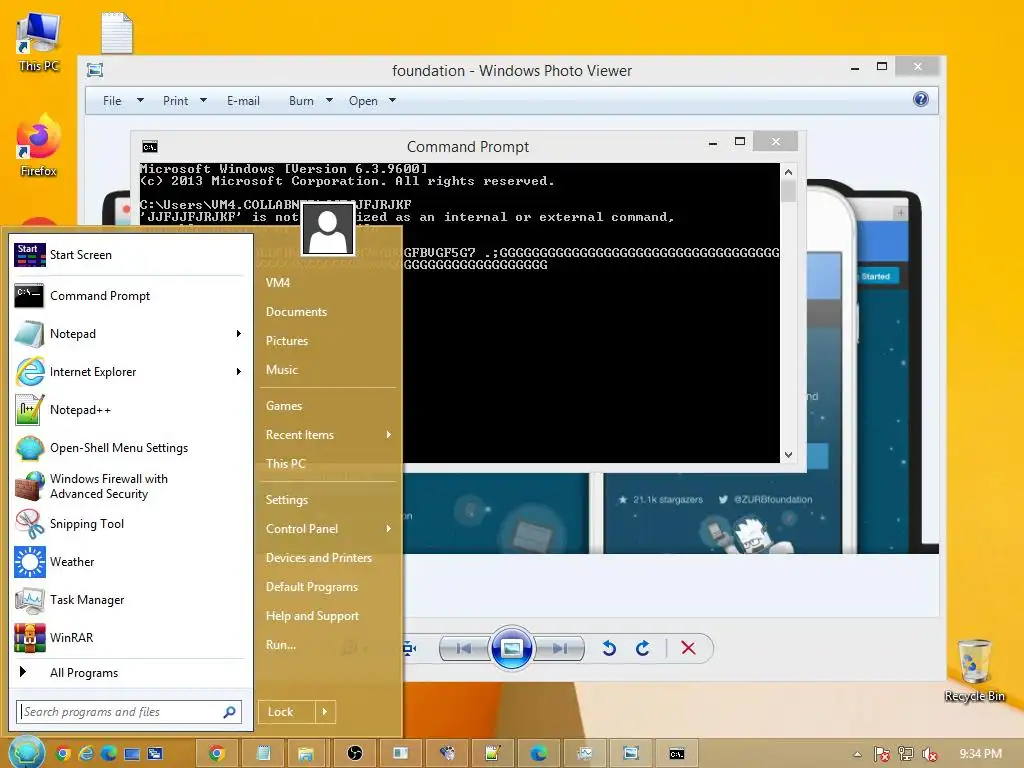Open the Action Center flag tray icon
The height and width of the screenshot is (768, 1024).
[x=882, y=754]
